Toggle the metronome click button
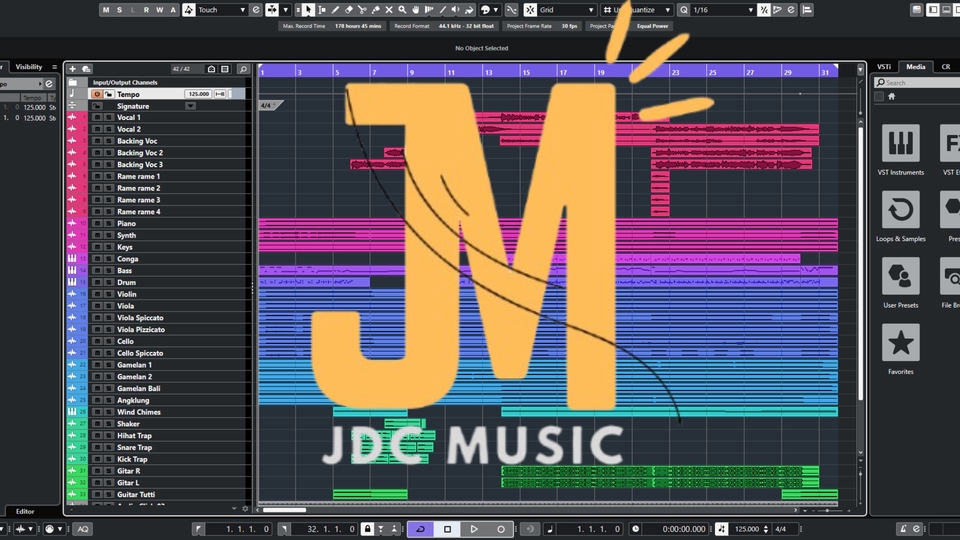The height and width of the screenshot is (540, 960). point(902,529)
